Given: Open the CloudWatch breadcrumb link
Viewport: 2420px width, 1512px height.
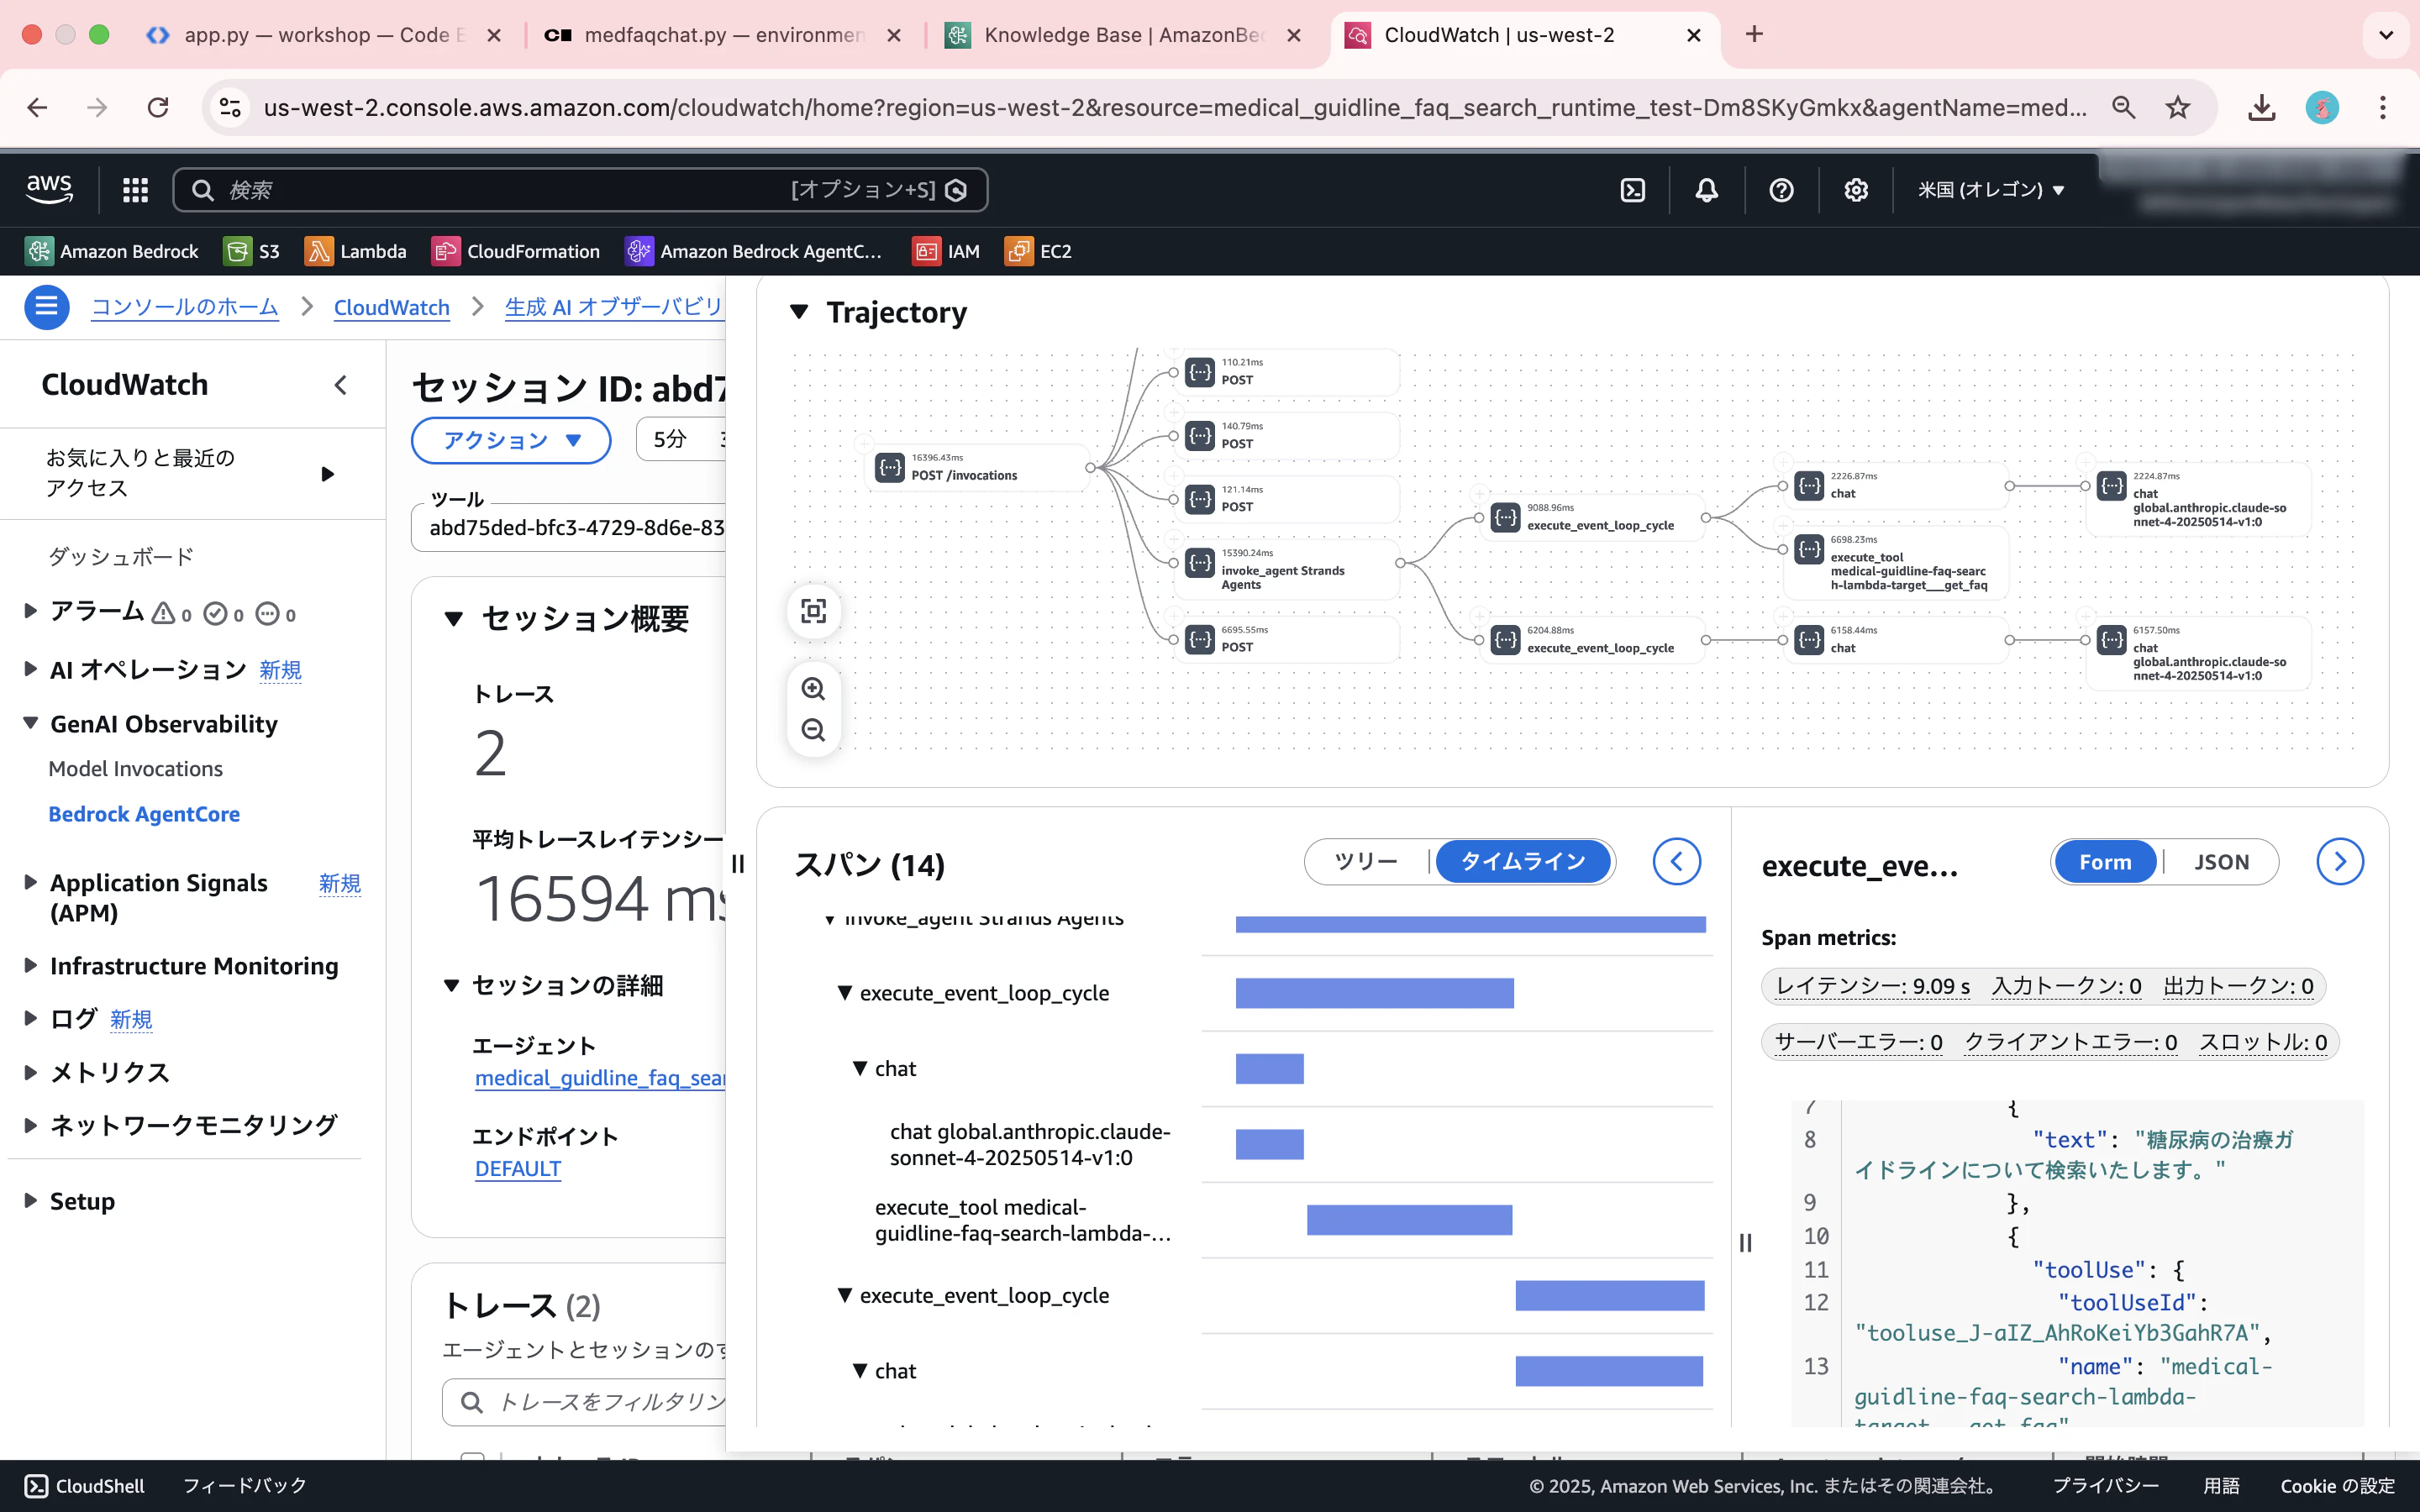Looking at the screenshot, I should (392, 307).
